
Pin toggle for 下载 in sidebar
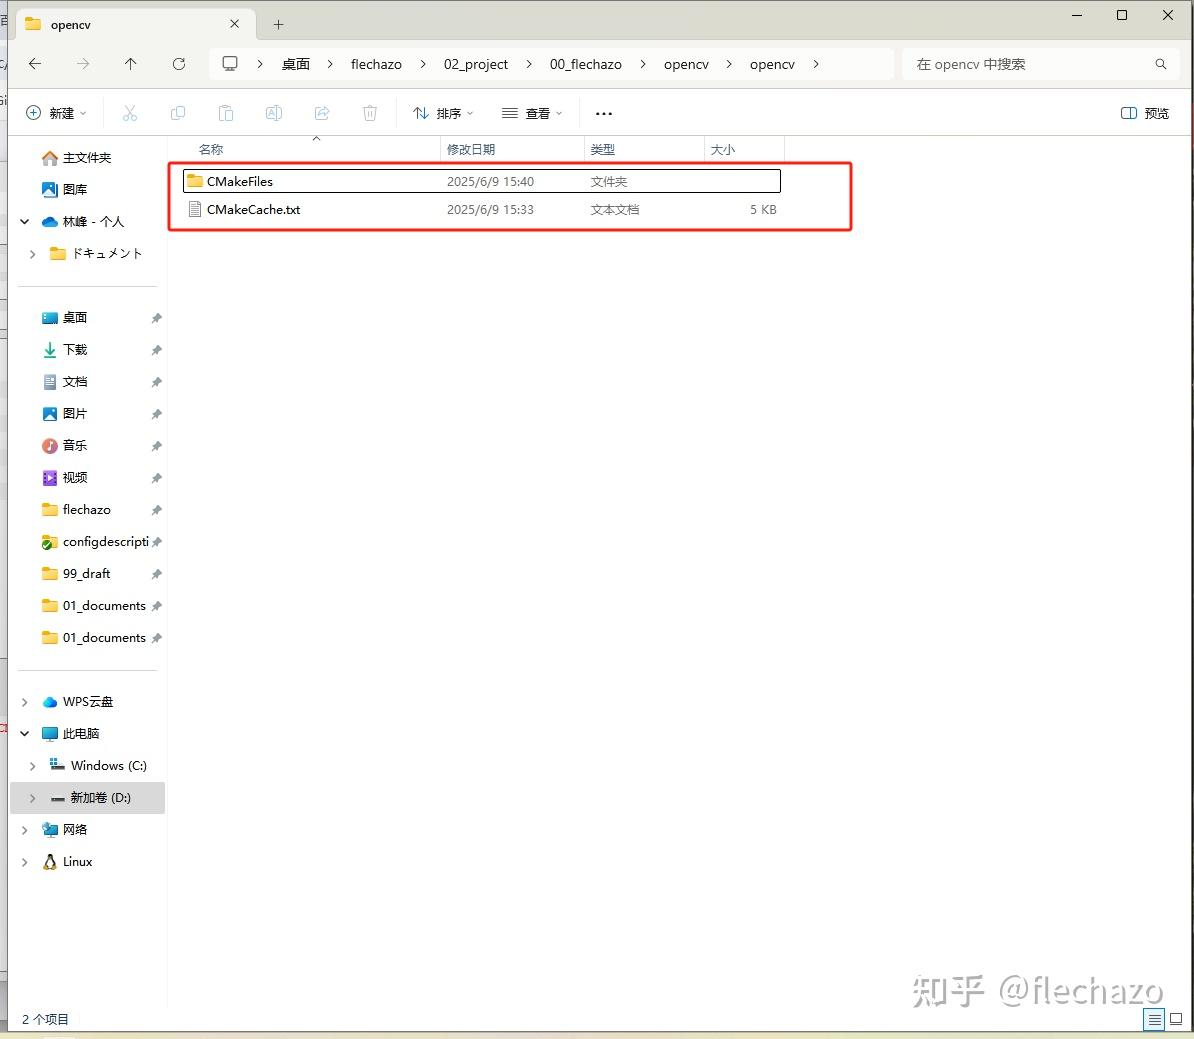[x=156, y=350]
